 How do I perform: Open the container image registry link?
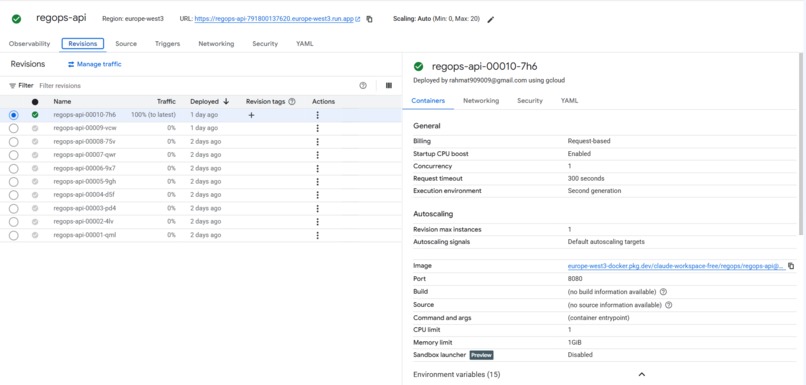pos(676,266)
